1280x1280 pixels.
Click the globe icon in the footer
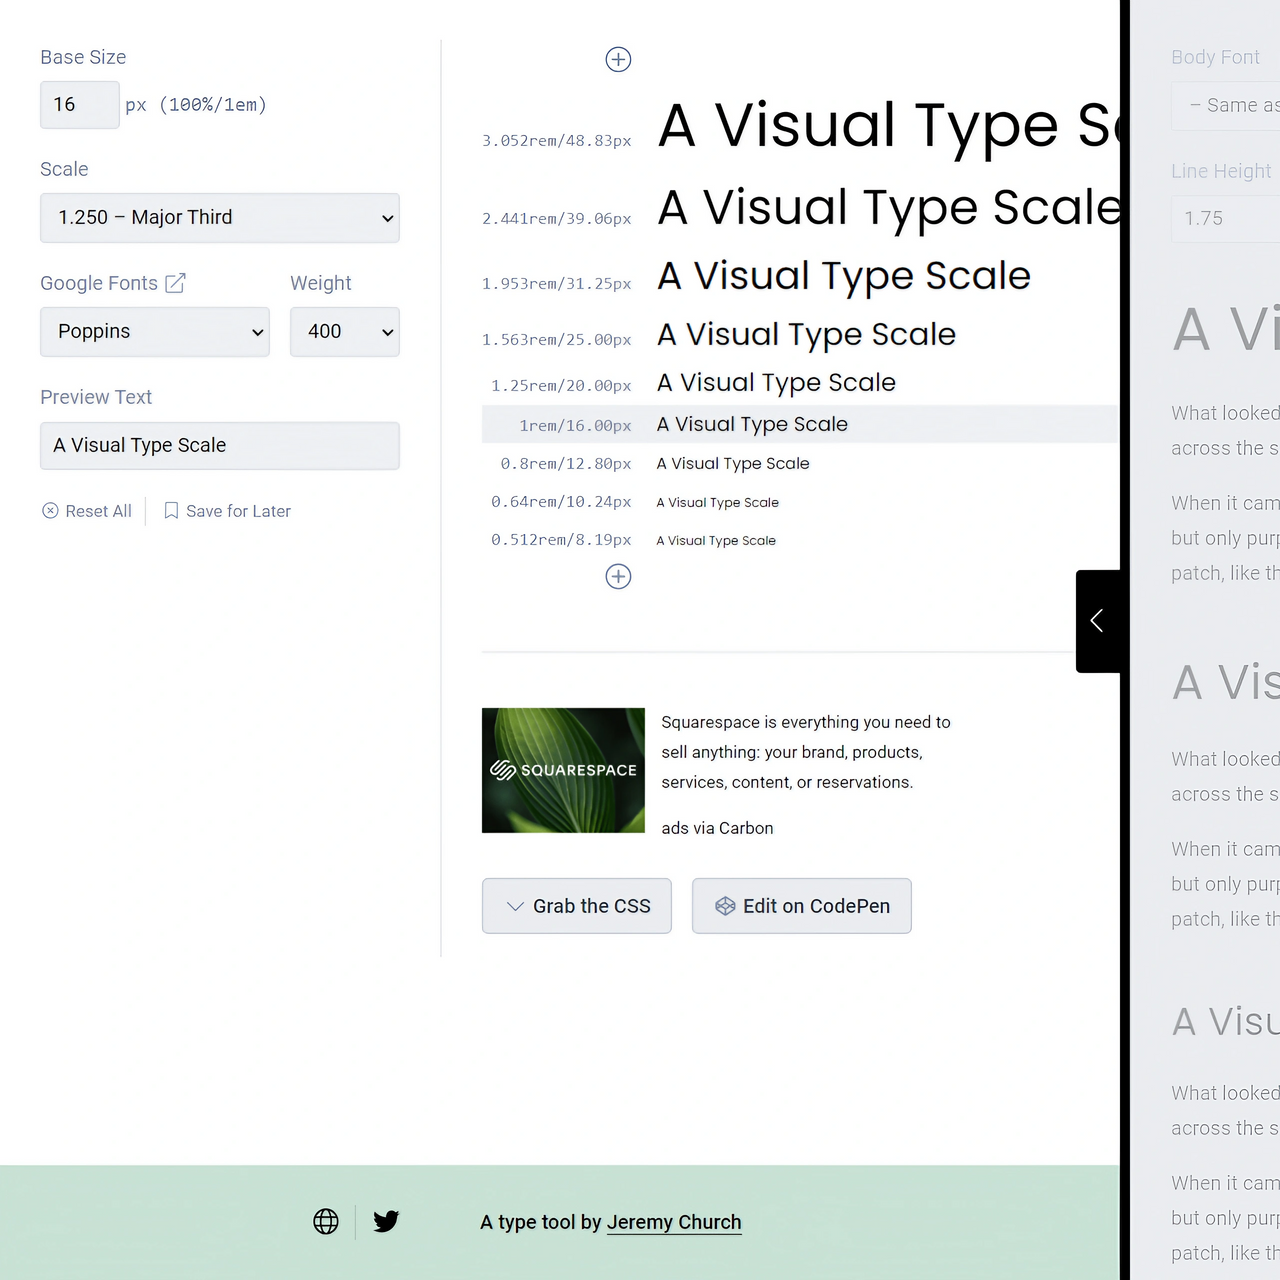[x=326, y=1221]
